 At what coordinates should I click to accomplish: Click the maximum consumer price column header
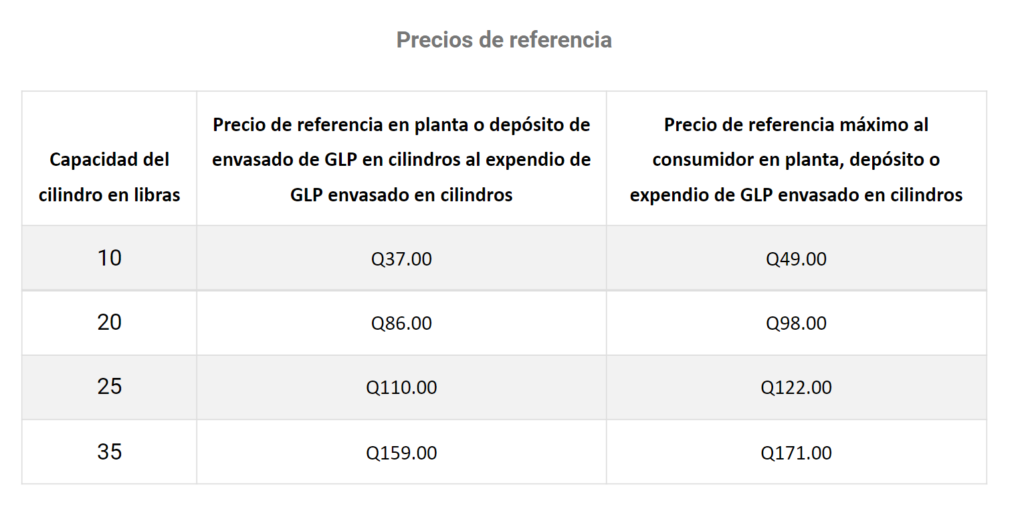pyautogui.click(x=796, y=160)
